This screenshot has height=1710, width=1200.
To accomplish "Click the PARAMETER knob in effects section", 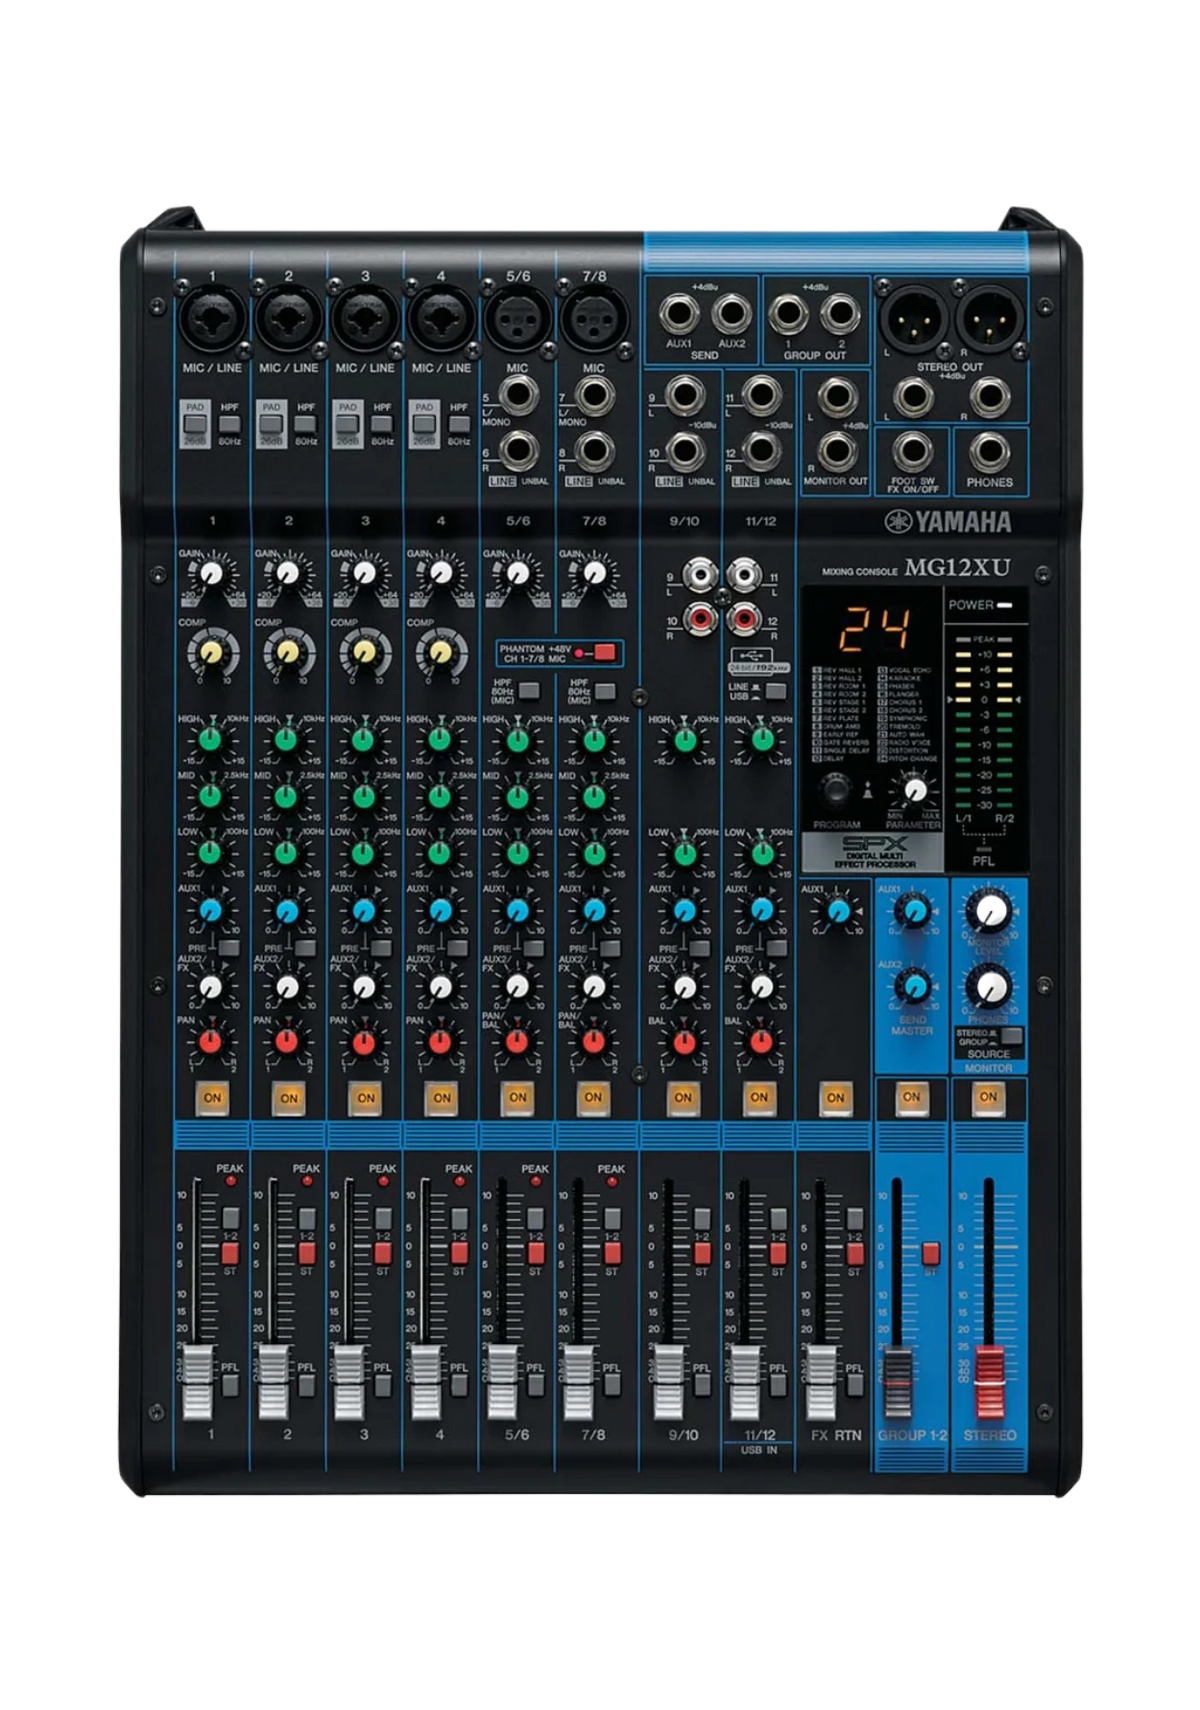I will (x=914, y=790).
